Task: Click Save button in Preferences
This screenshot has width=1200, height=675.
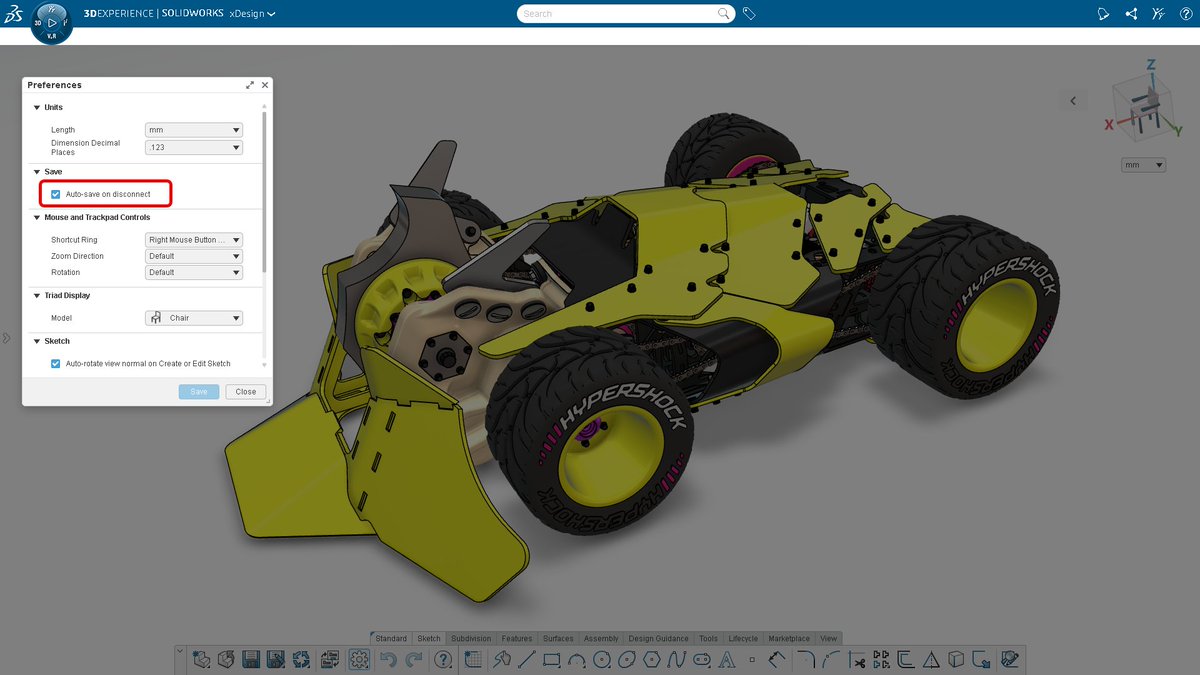Action: 199,392
